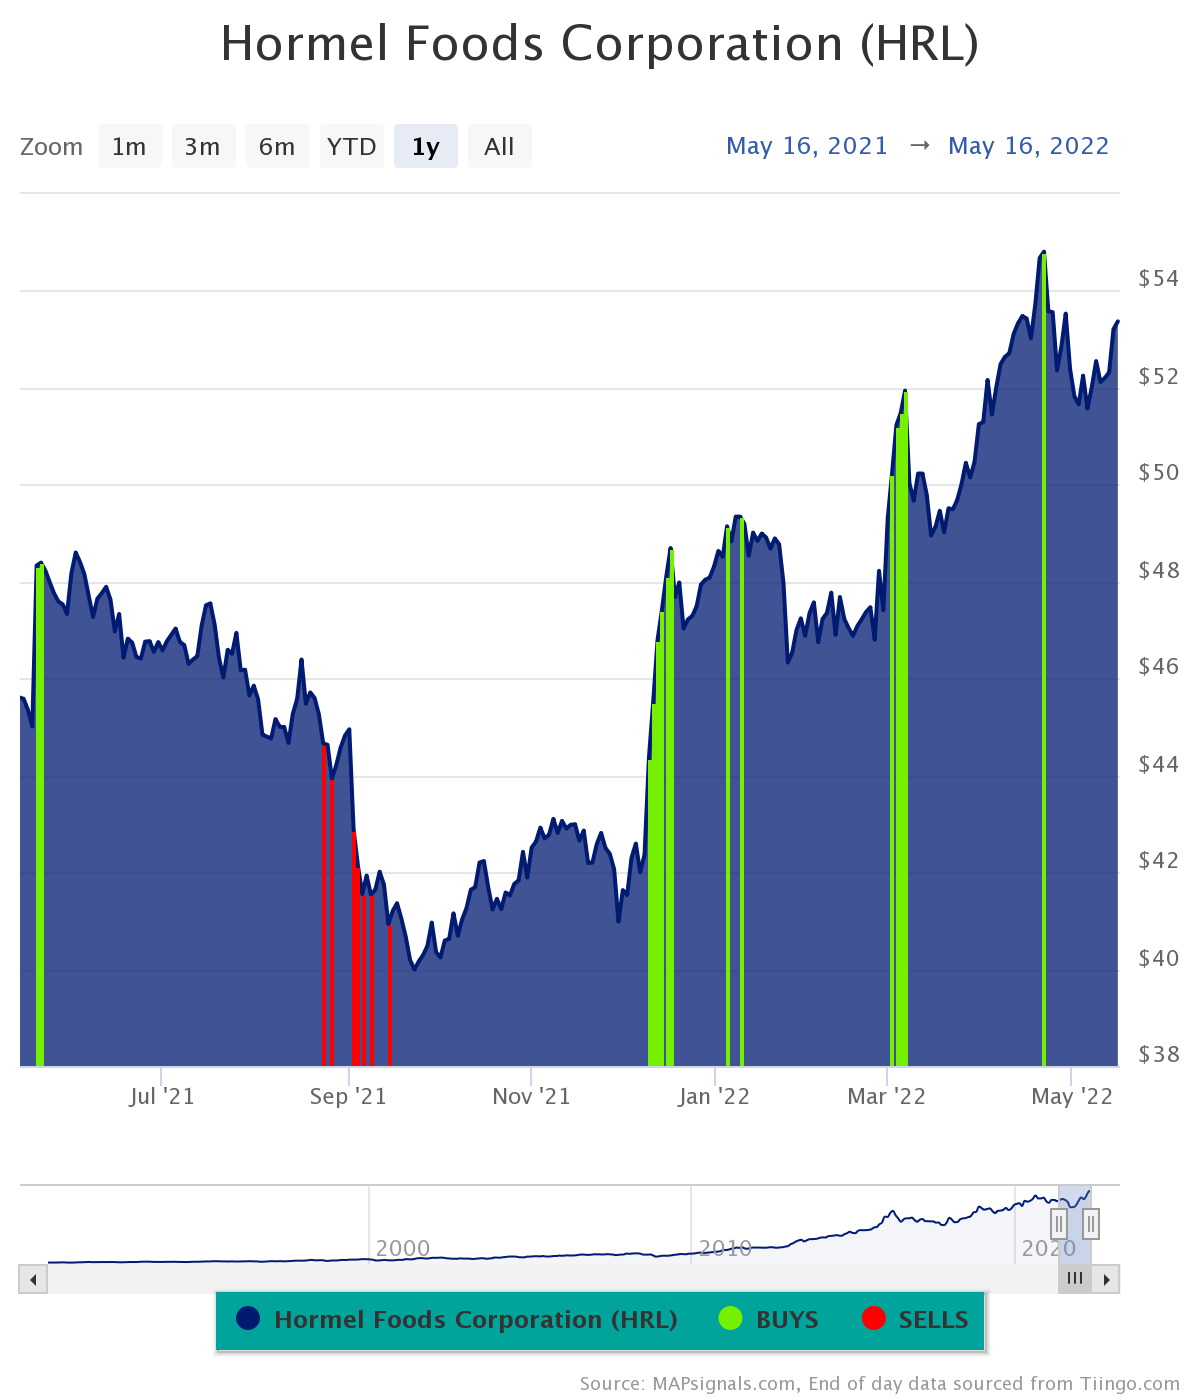Viewport: 1200px width, 1400px height.
Task: Click the chart title Hormel Foods Corporation (HRL)
Action: pyautogui.click(x=600, y=44)
